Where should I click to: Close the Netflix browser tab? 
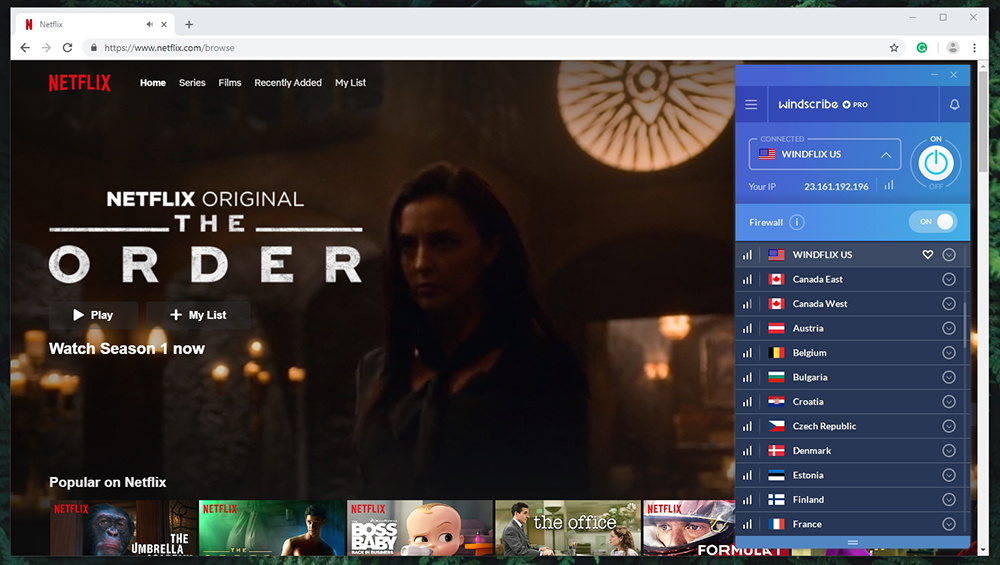(164, 24)
